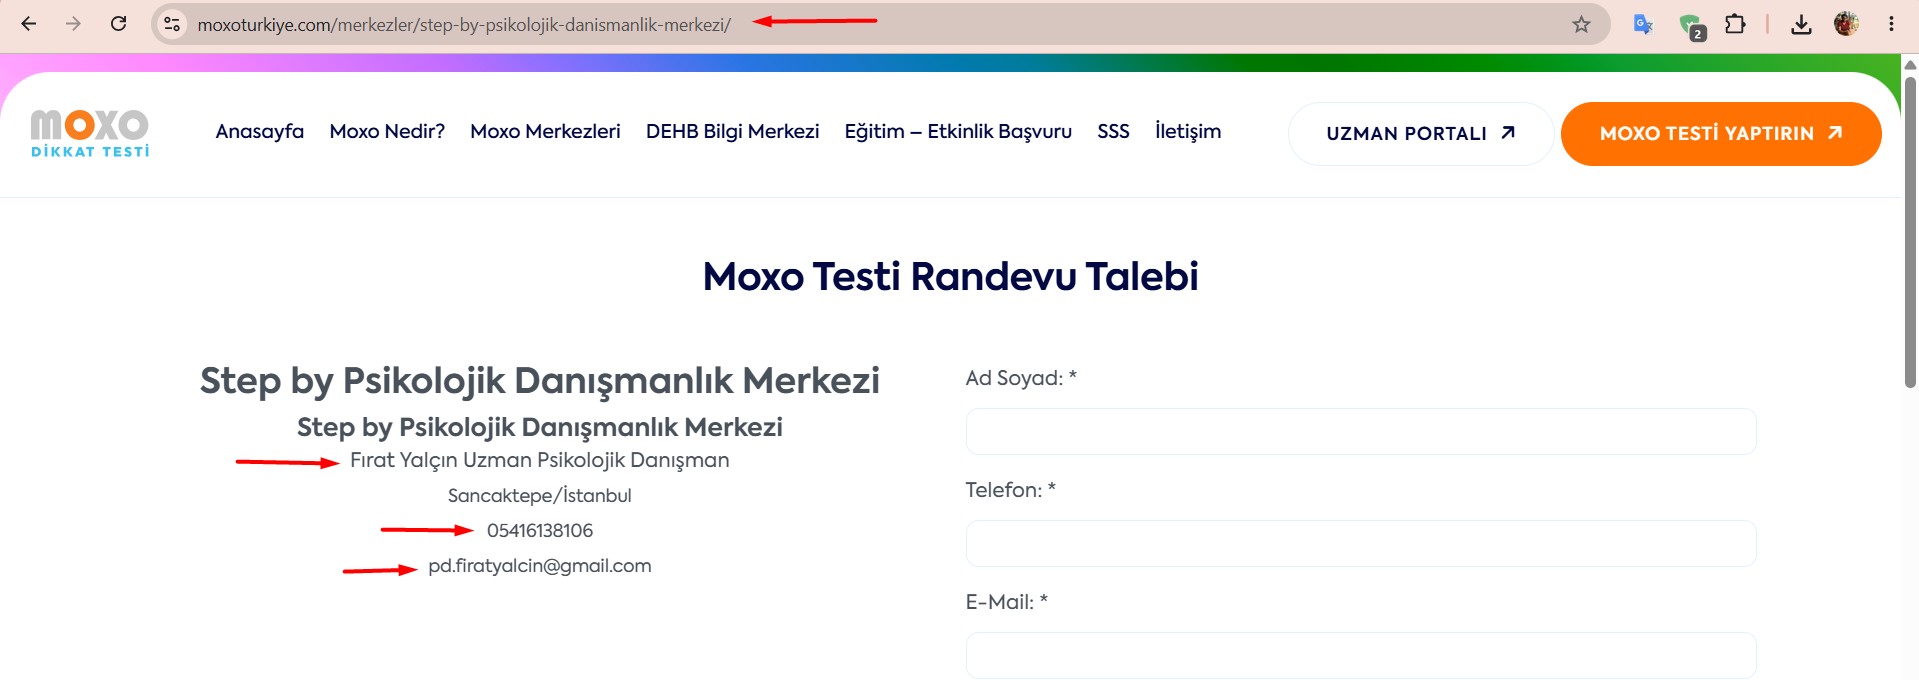
Task: Open the Chrome three-dot menu
Action: [x=1891, y=24]
